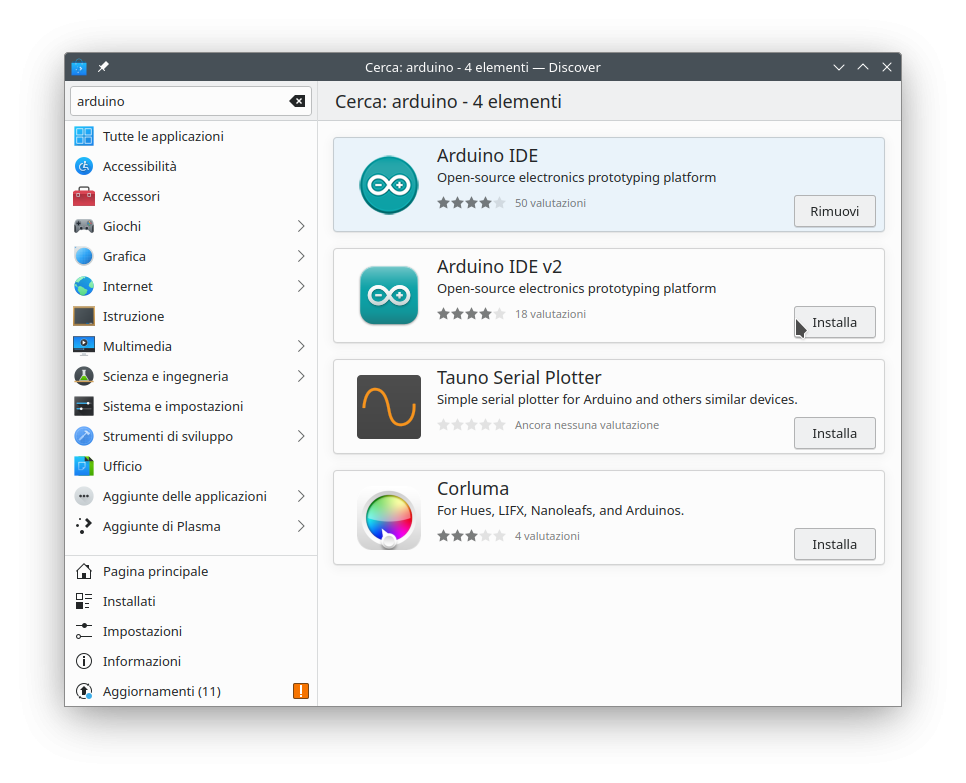This screenshot has width=966, height=783.
Task: Click Arduino IDE star rating
Action: pyautogui.click(x=471, y=203)
